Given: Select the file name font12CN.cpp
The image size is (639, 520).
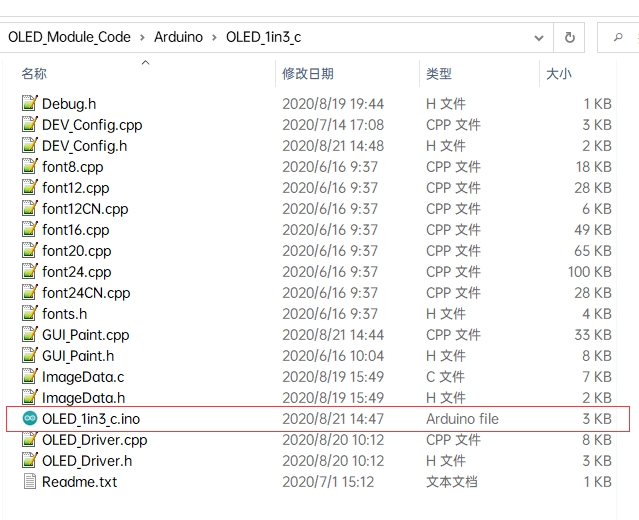Looking at the screenshot, I should point(85,209).
